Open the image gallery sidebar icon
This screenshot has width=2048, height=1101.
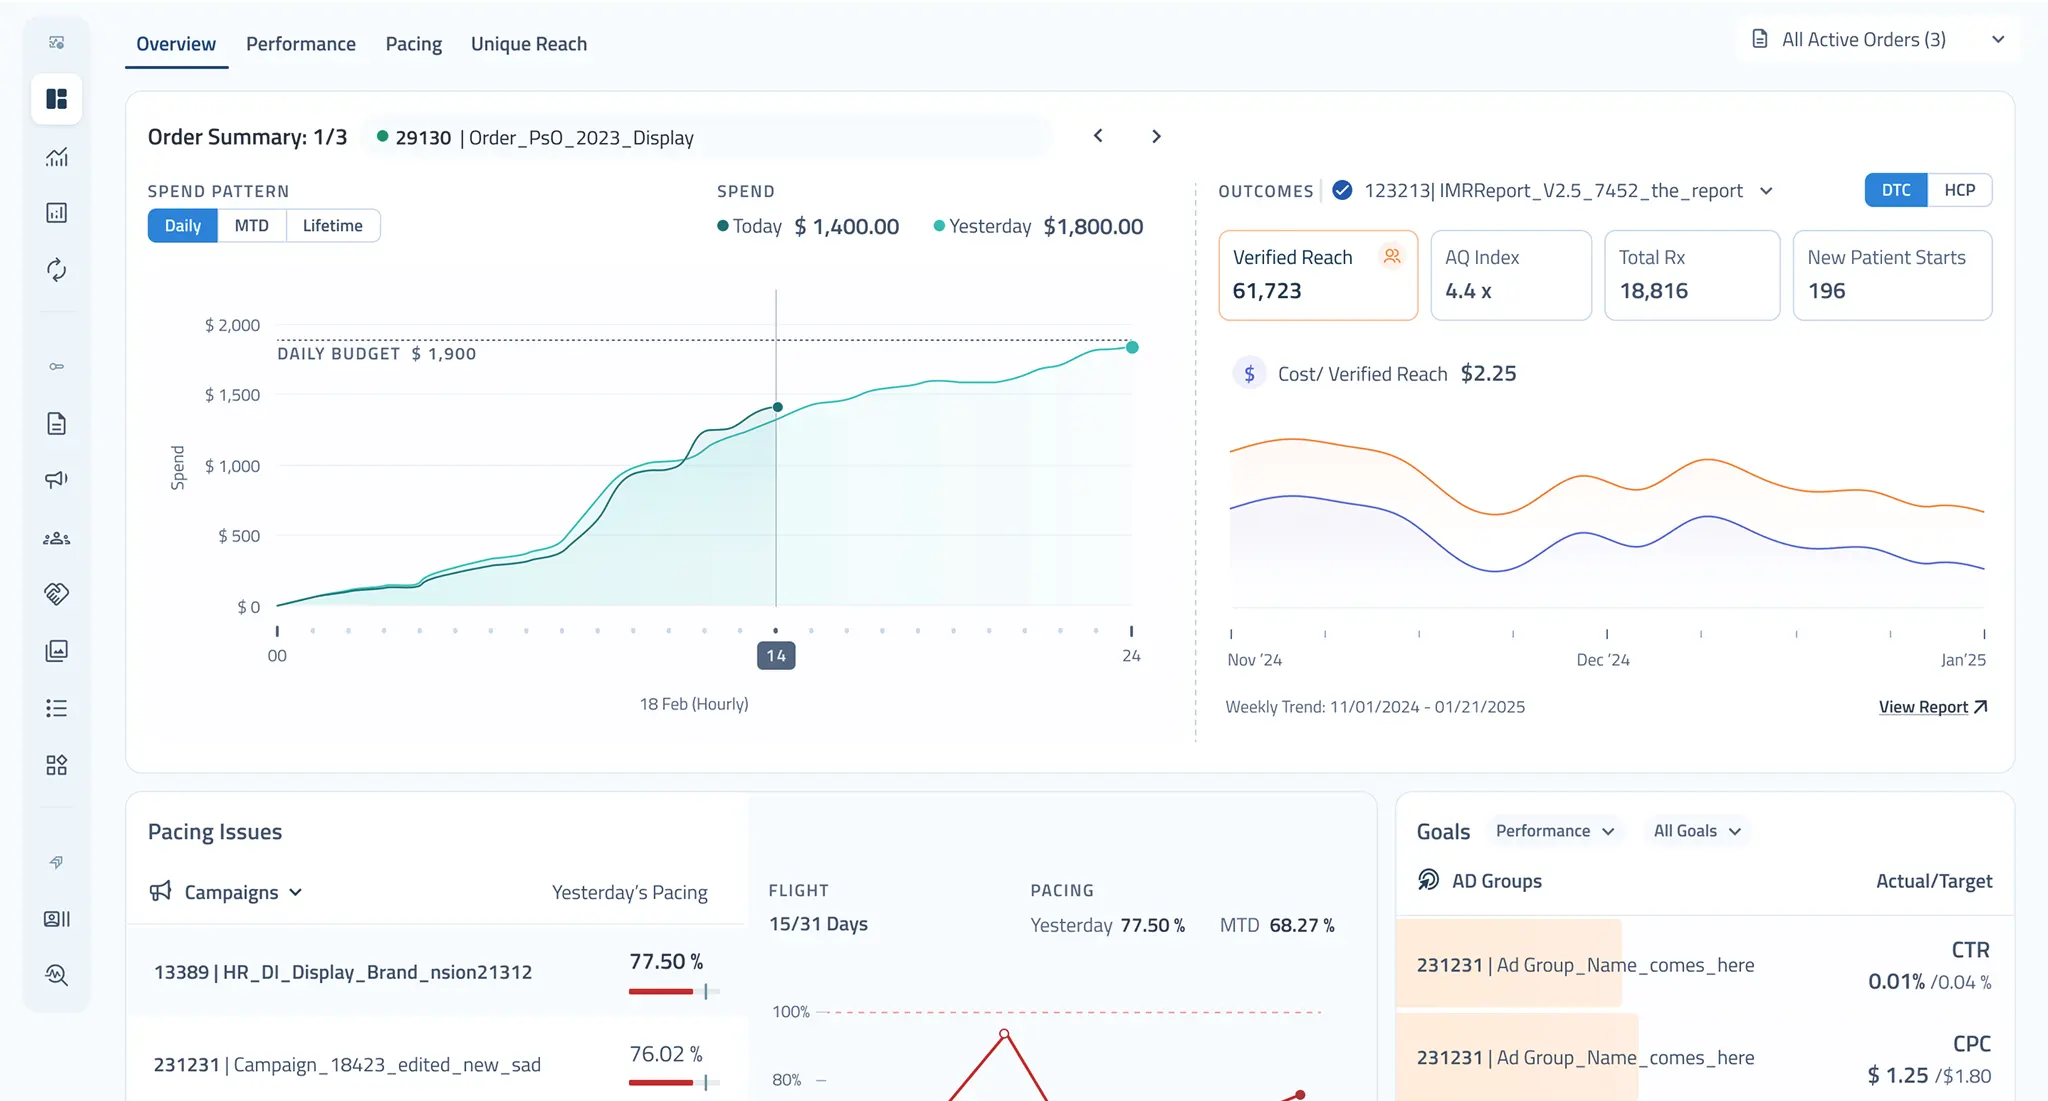coord(56,651)
